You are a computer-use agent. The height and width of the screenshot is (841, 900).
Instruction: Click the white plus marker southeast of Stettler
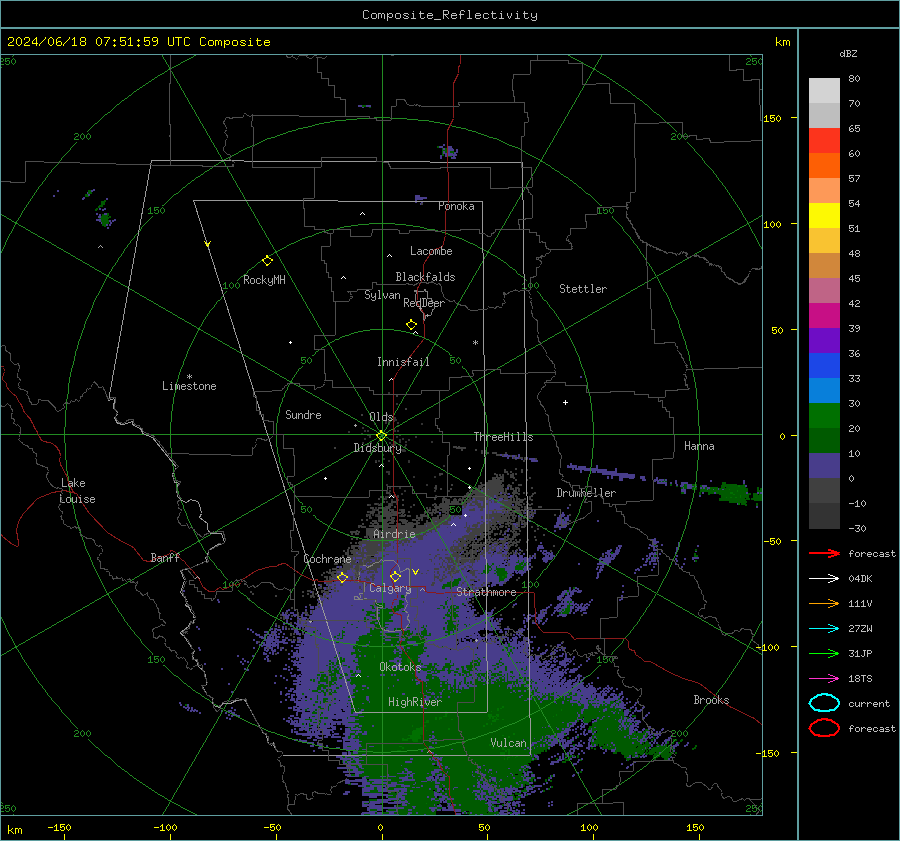565,402
